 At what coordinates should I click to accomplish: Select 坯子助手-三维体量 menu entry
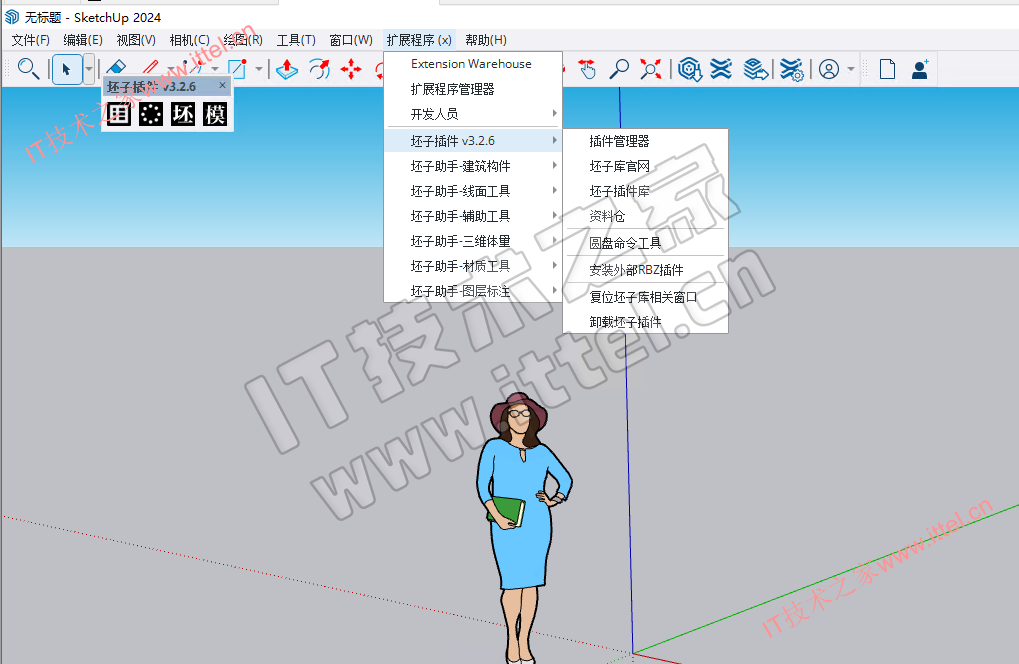(x=472, y=241)
